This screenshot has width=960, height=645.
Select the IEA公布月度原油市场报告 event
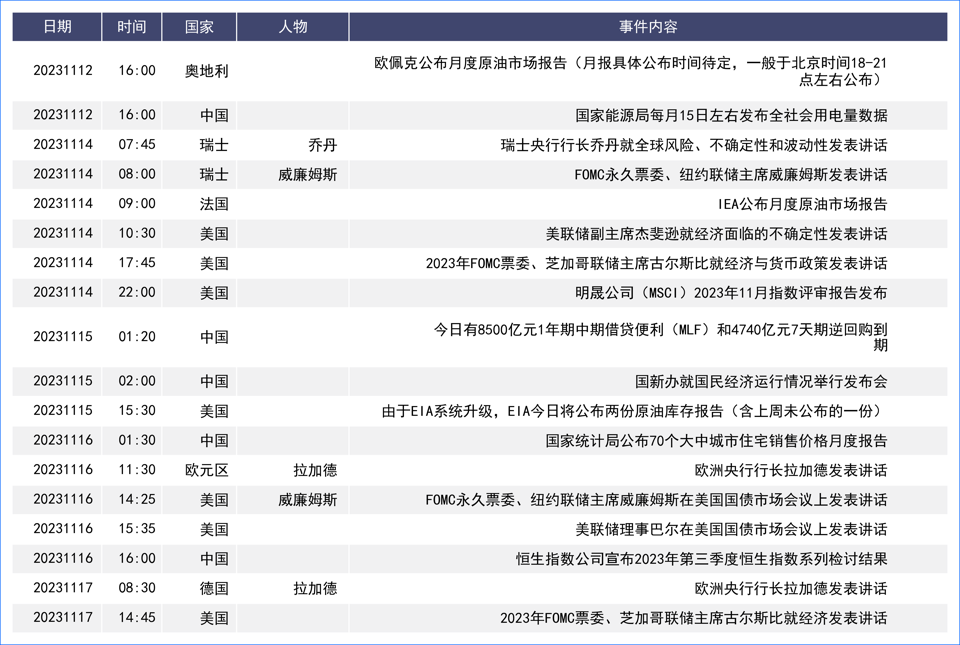click(803, 204)
